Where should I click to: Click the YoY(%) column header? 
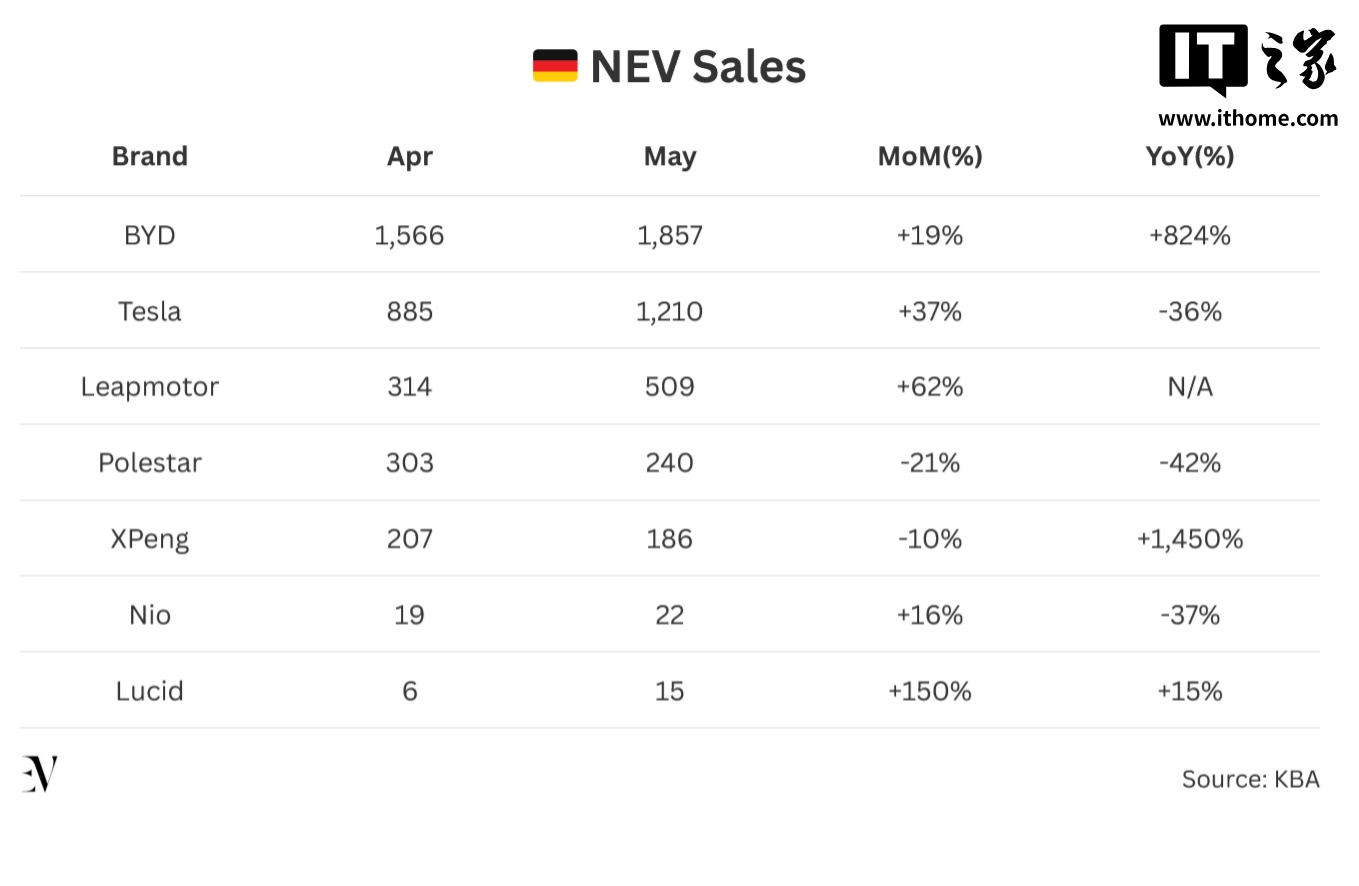(x=1190, y=156)
